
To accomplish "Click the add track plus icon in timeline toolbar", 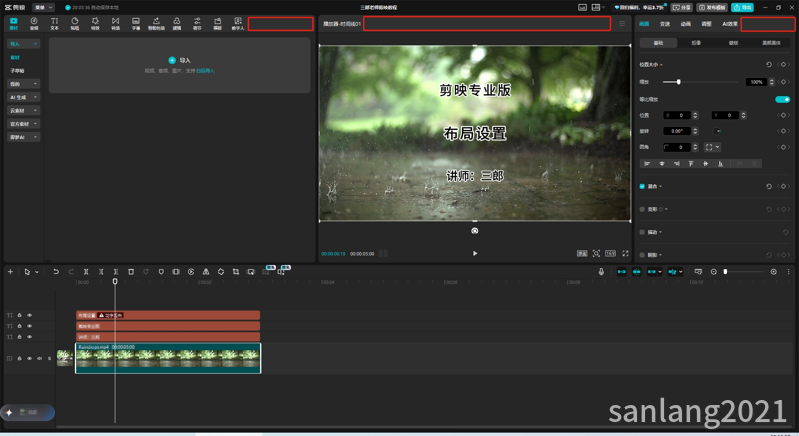I will tap(10, 272).
